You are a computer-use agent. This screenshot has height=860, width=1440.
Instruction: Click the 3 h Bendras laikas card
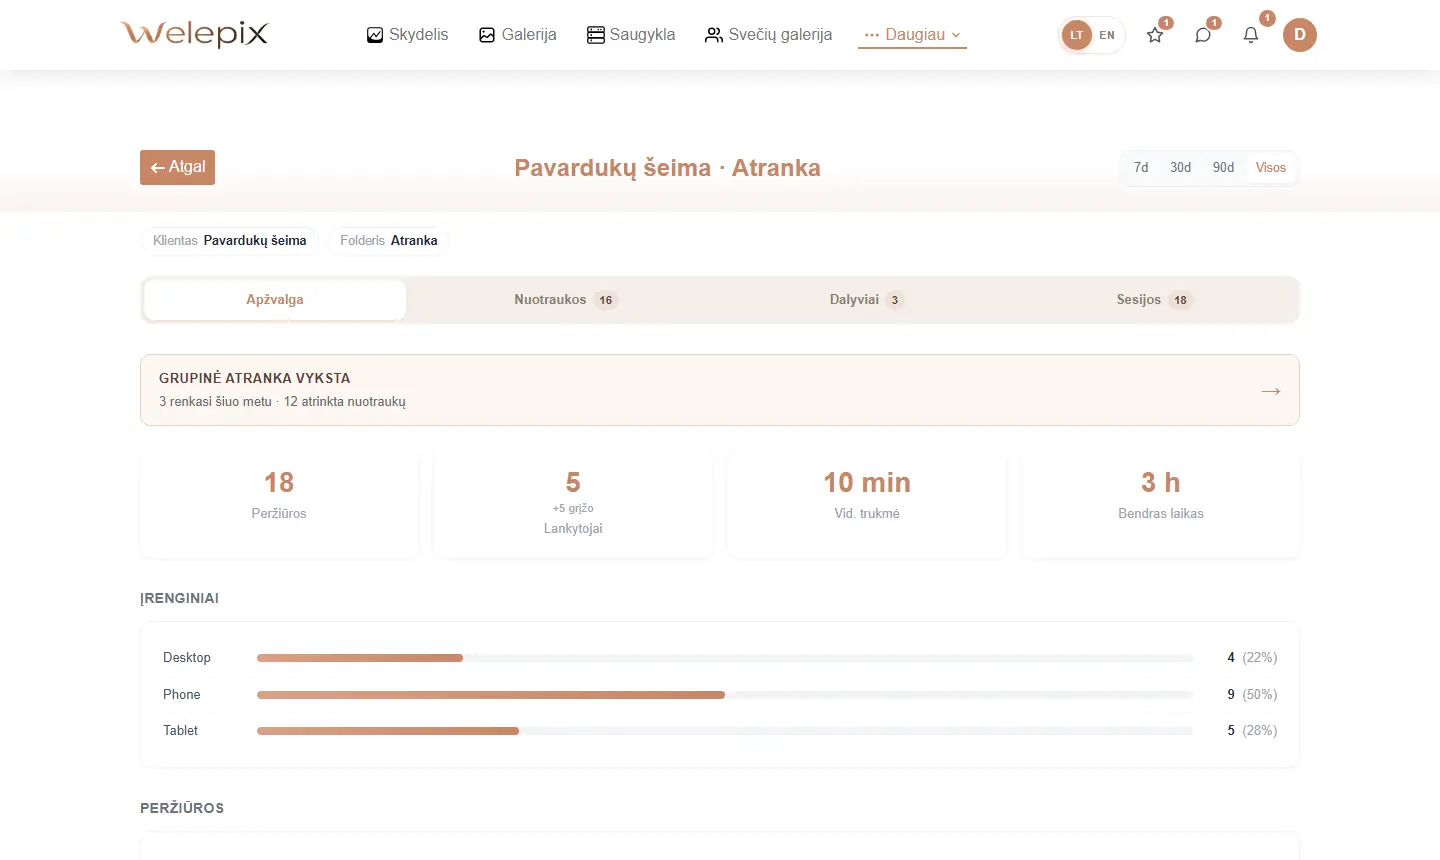pos(1161,502)
